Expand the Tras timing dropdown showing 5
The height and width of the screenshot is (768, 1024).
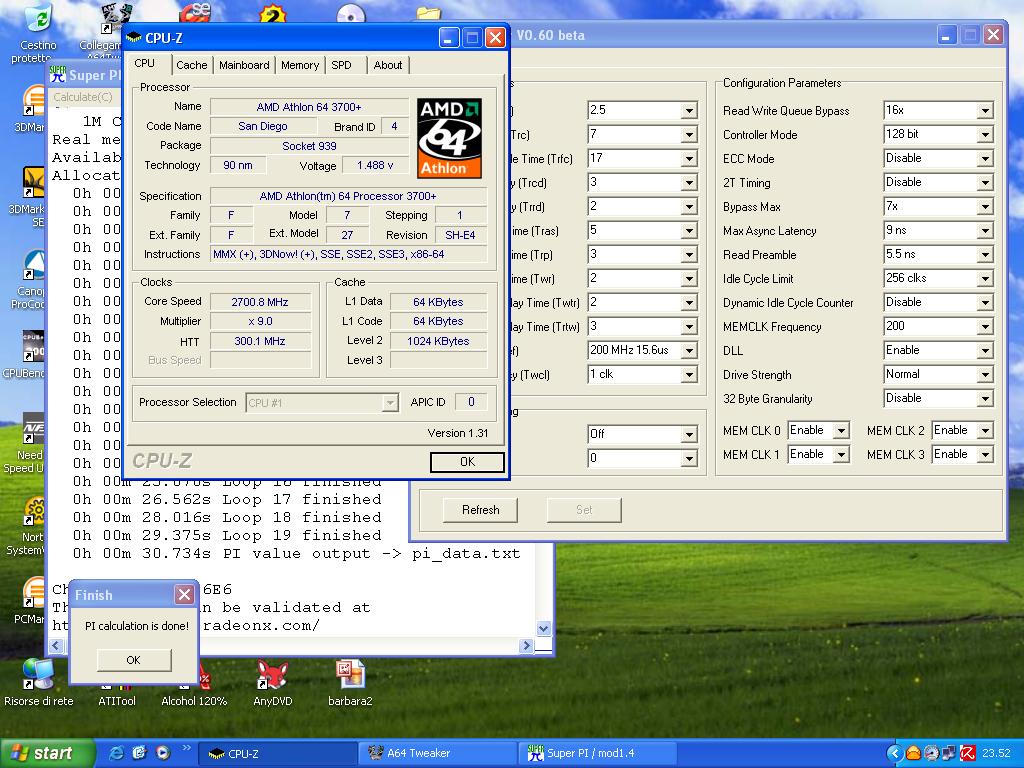click(688, 231)
